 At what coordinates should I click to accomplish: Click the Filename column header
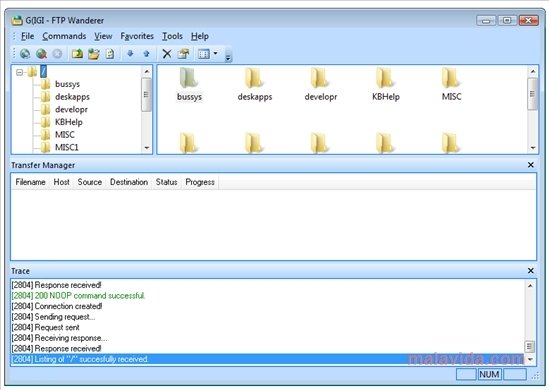click(30, 182)
